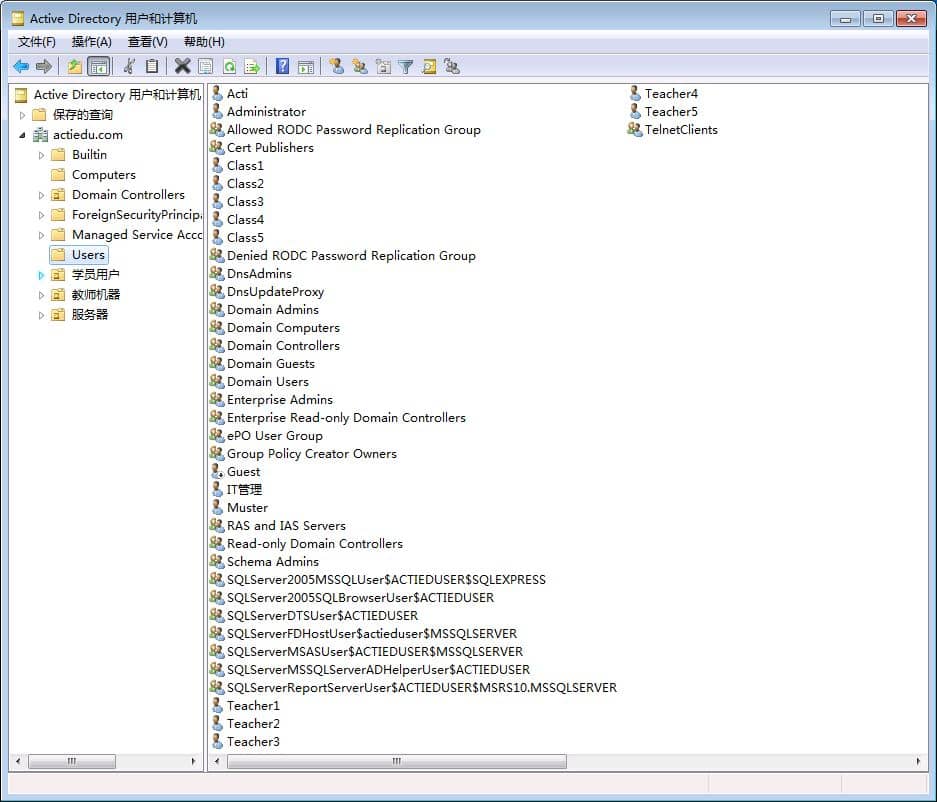Viewport: 937px width, 802px height.
Task: Open the 帮助(H) menu
Action: click(x=204, y=42)
